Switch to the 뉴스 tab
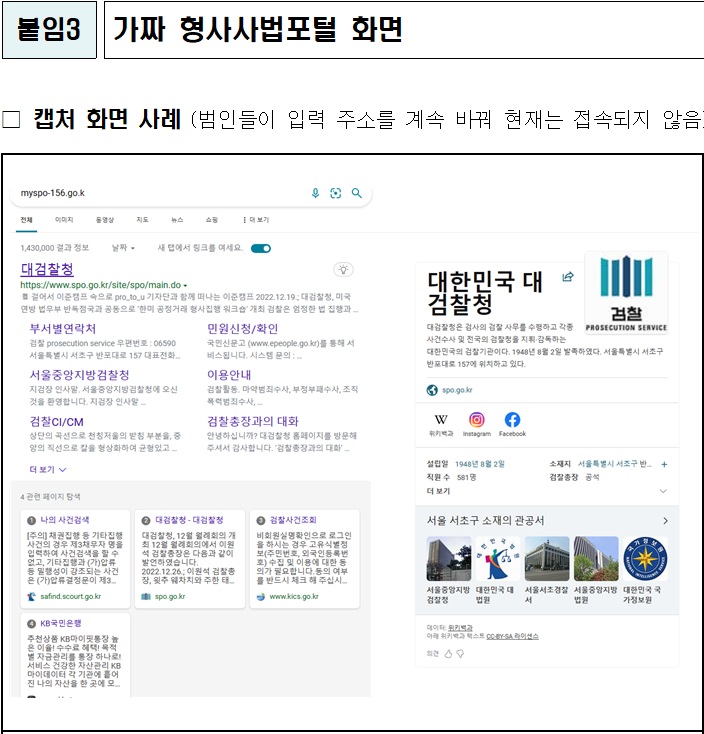Viewport: 704px width, 734px height. pos(177,220)
